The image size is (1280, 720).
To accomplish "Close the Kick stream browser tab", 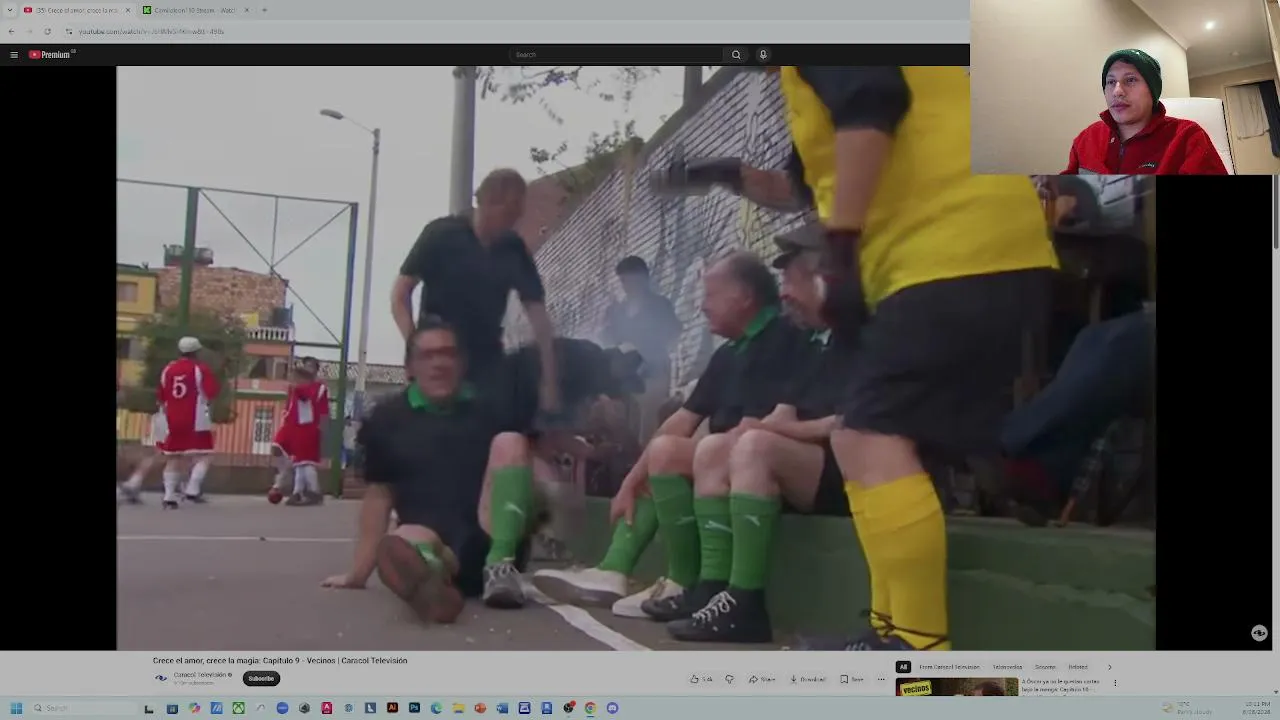I will pyautogui.click(x=247, y=10).
